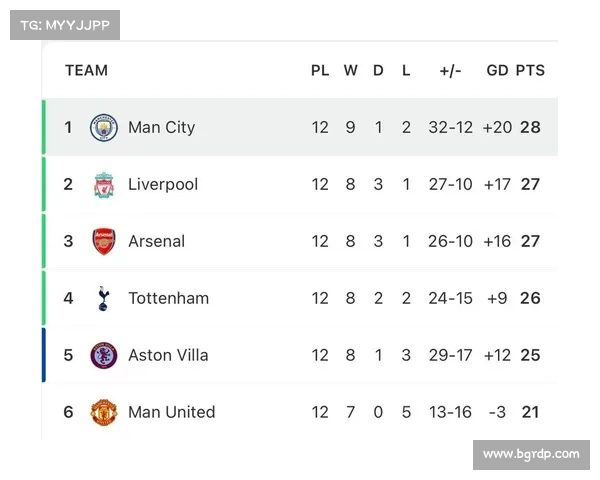600x480 pixels.
Task: Open the Aston Villa team name
Action: [x=168, y=355]
